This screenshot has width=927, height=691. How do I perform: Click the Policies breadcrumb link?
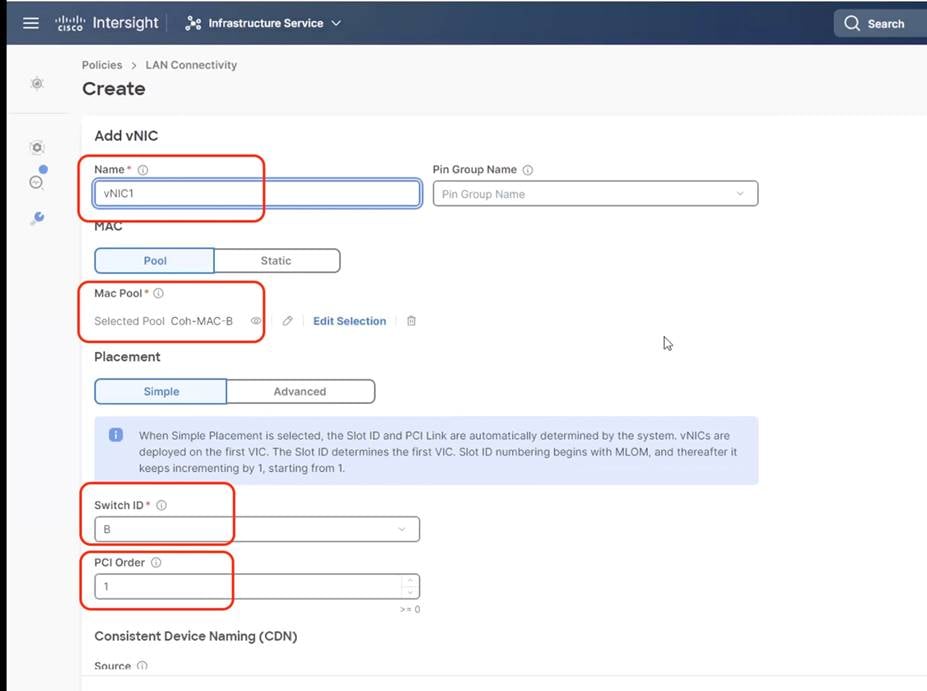pyautogui.click(x=101, y=64)
